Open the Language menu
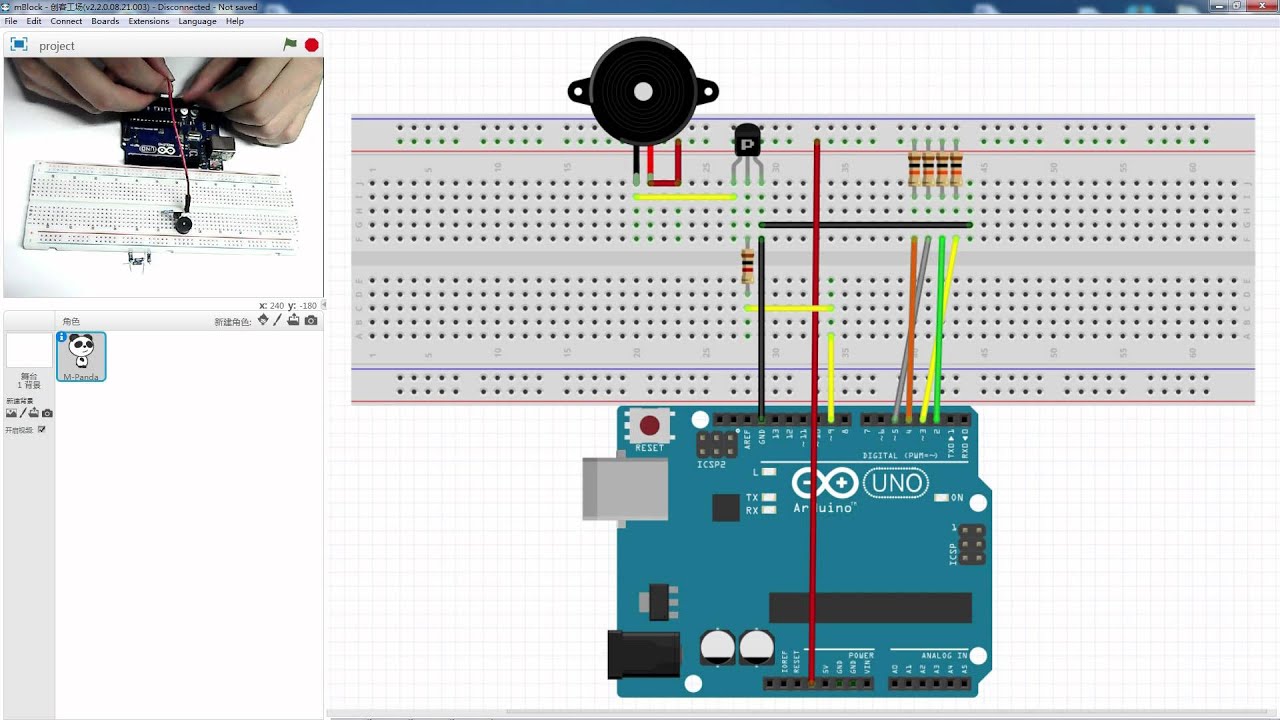Screen dimensions: 1280x720 pyautogui.click(x=197, y=21)
